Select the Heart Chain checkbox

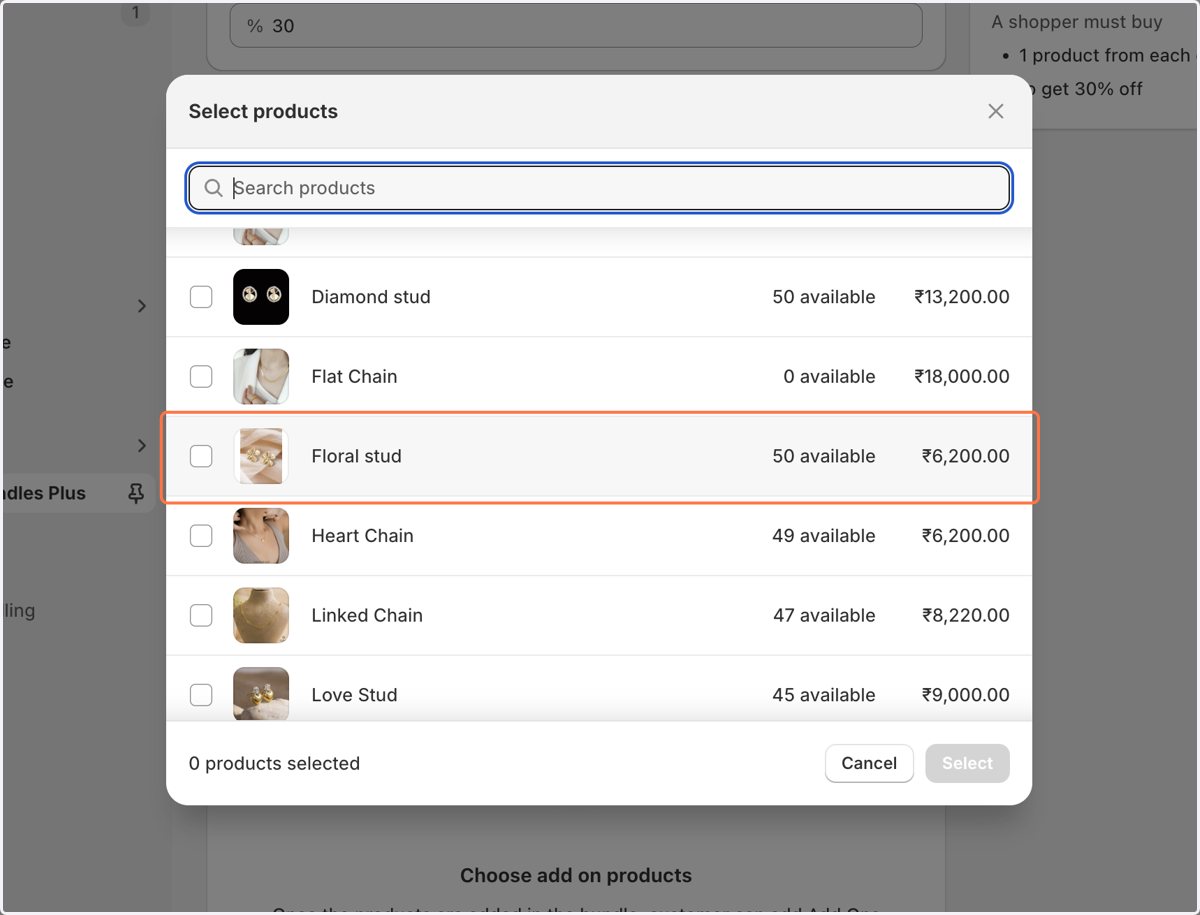coord(201,536)
